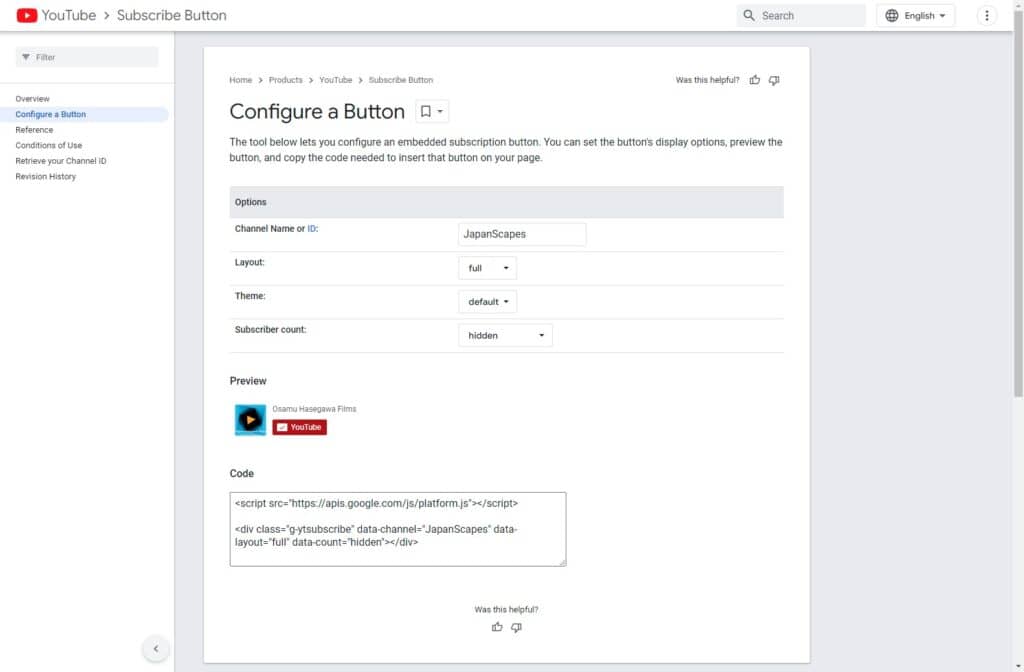Image resolution: width=1024 pixels, height=672 pixels.
Task: Click the globe language icon
Action: (891, 16)
